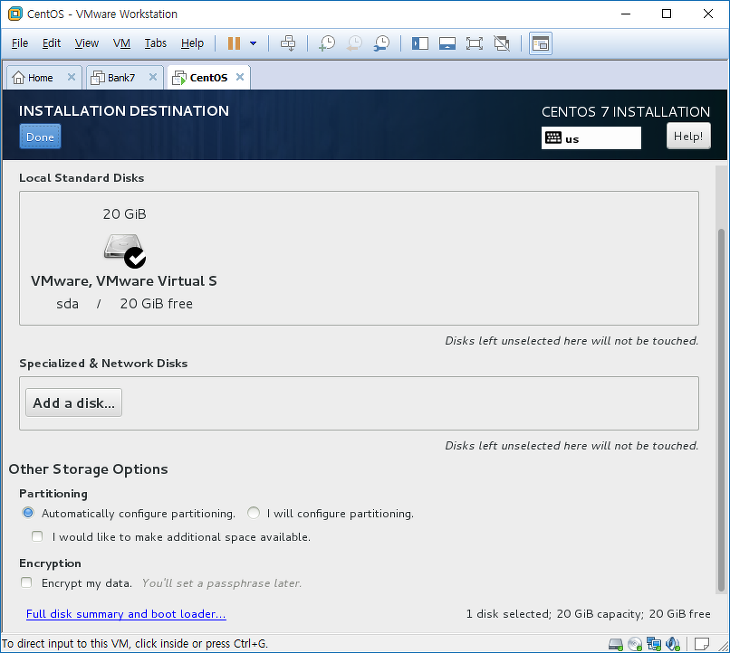This screenshot has height=653, width=730.
Task: Click the Unity mode icon
Action: coord(502,43)
